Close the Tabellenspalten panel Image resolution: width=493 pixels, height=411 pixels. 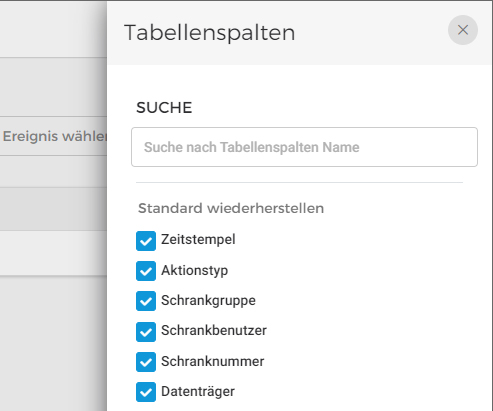[x=463, y=30]
